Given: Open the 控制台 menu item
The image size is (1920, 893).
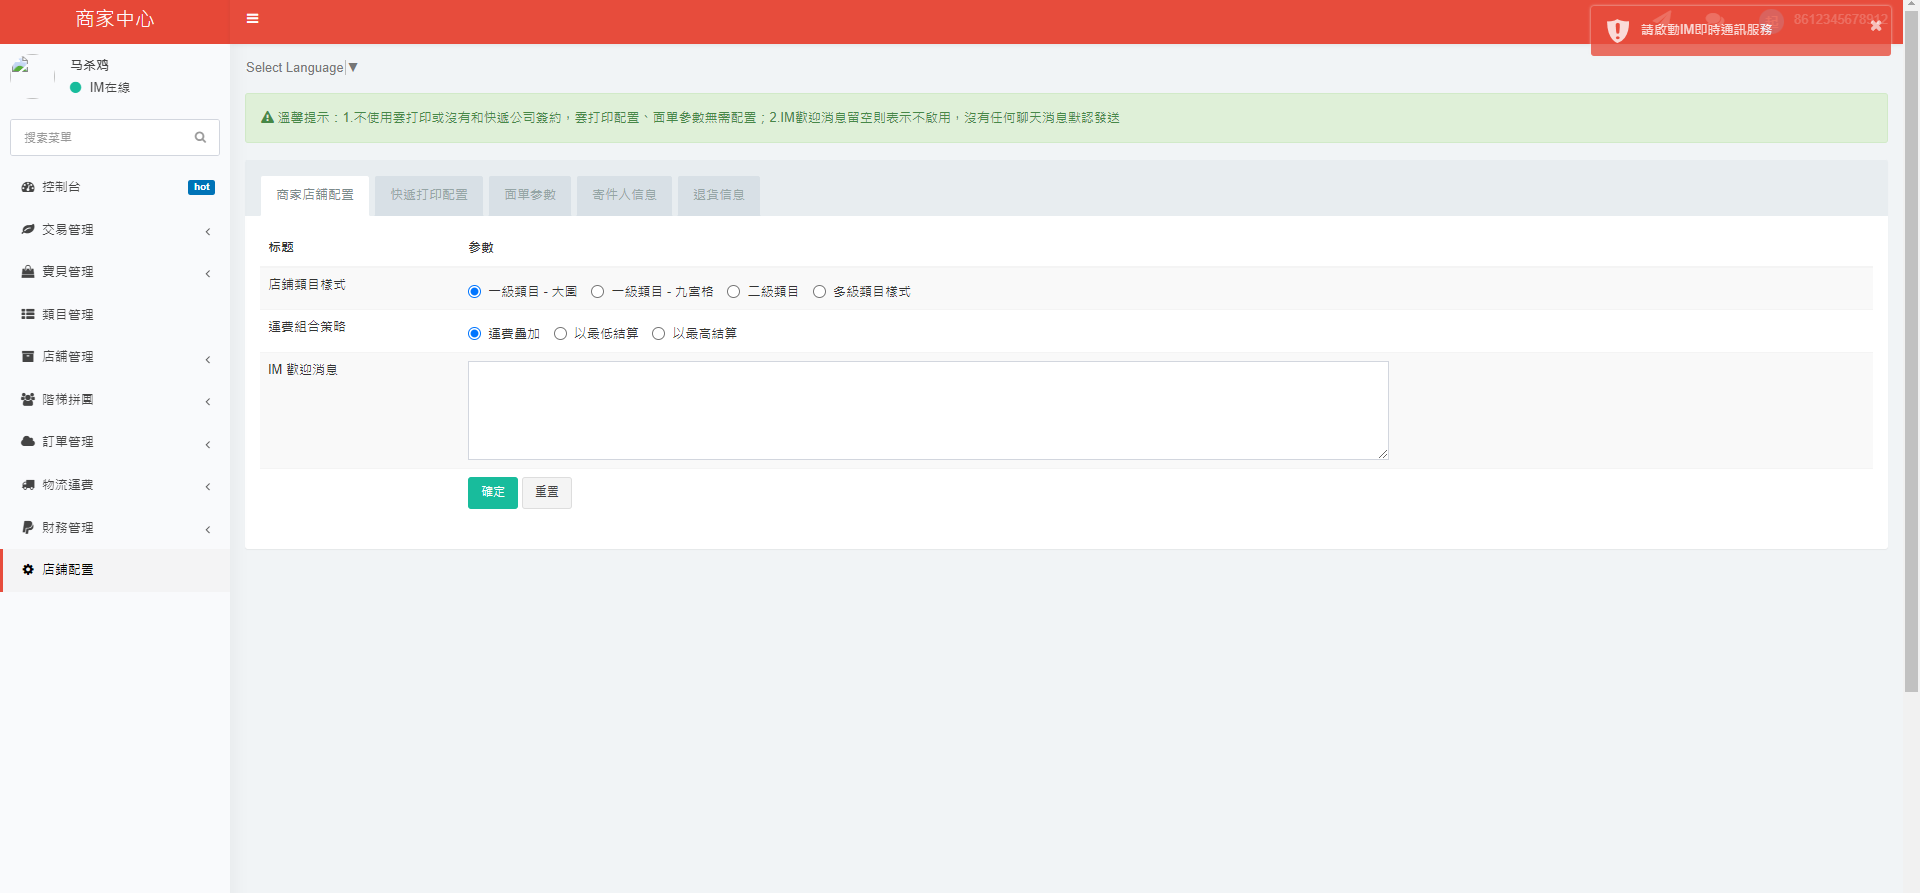Looking at the screenshot, I should 115,187.
